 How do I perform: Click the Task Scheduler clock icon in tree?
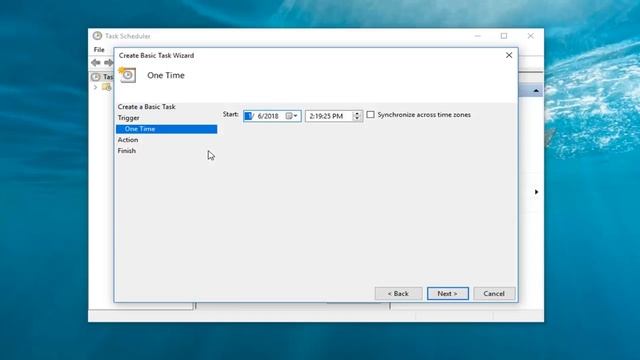(96, 77)
